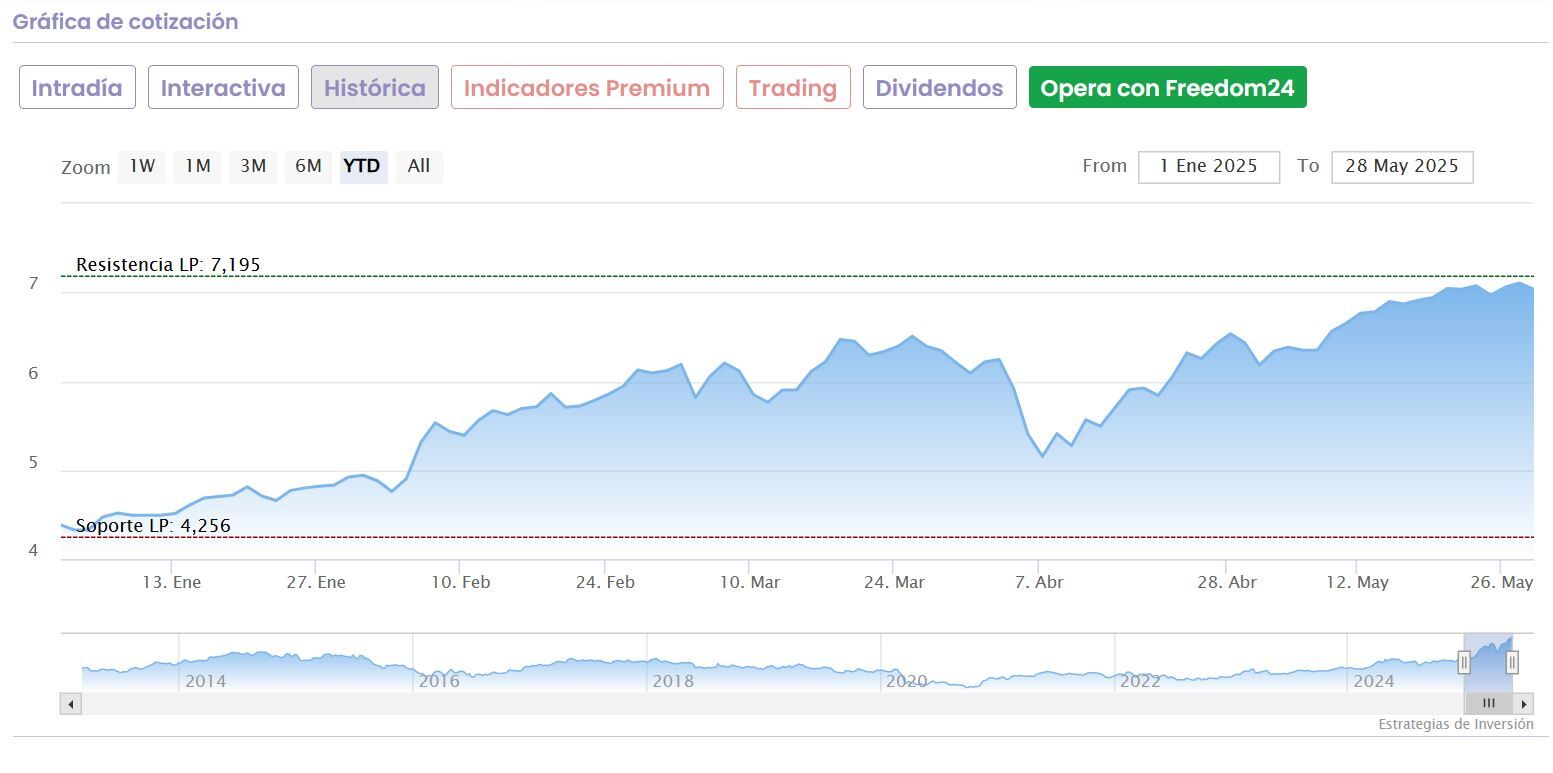Switch zoom to 6M

(x=308, y=166)
